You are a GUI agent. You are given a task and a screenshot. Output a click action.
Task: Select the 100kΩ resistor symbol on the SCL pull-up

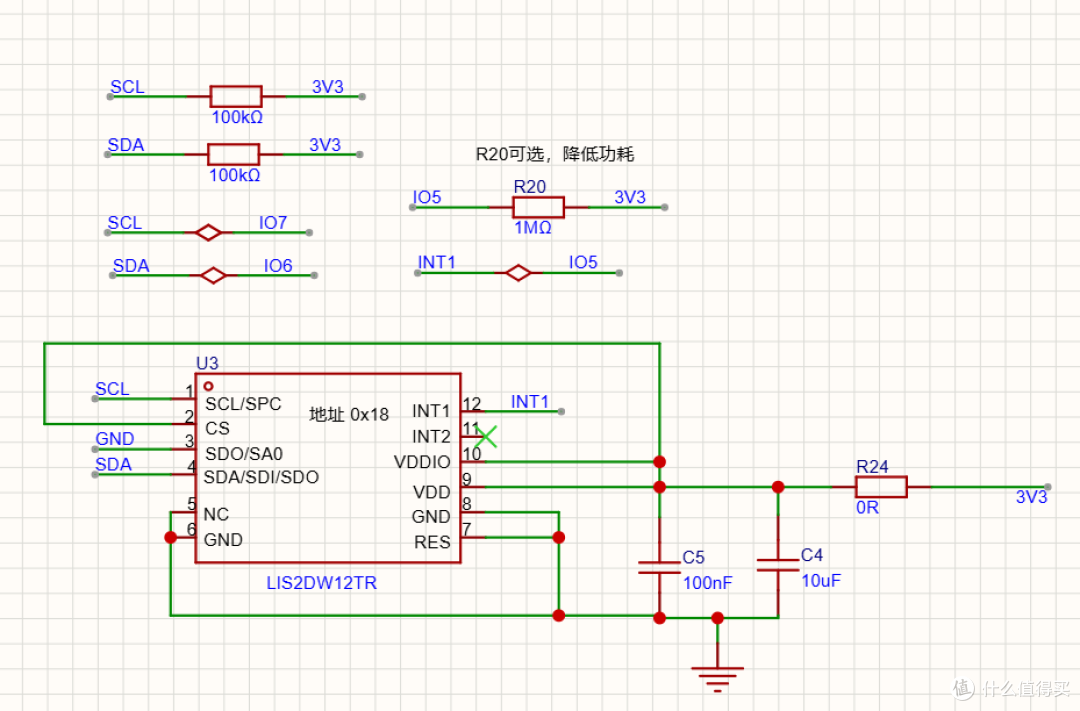[236, 96]
